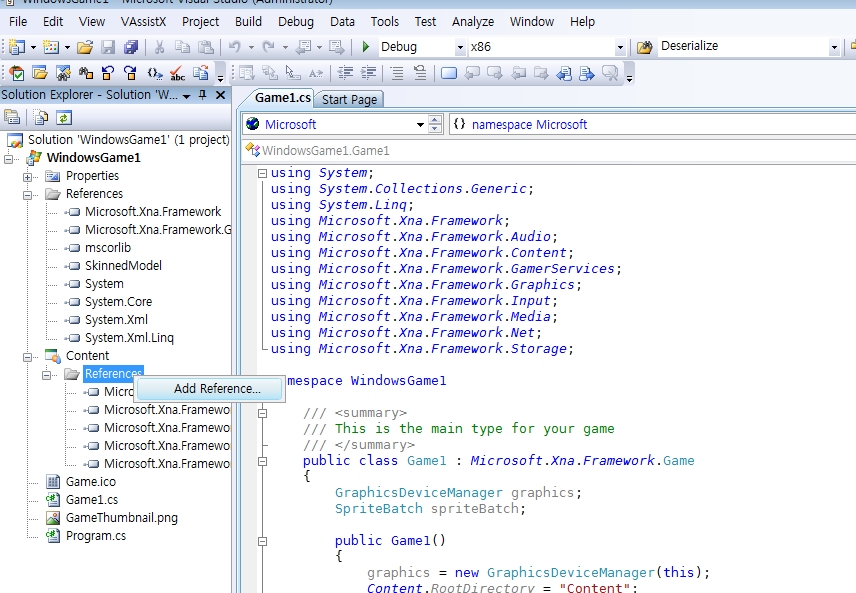
Task: Open the Deserialize find combo box
Action: coord(834,48)
